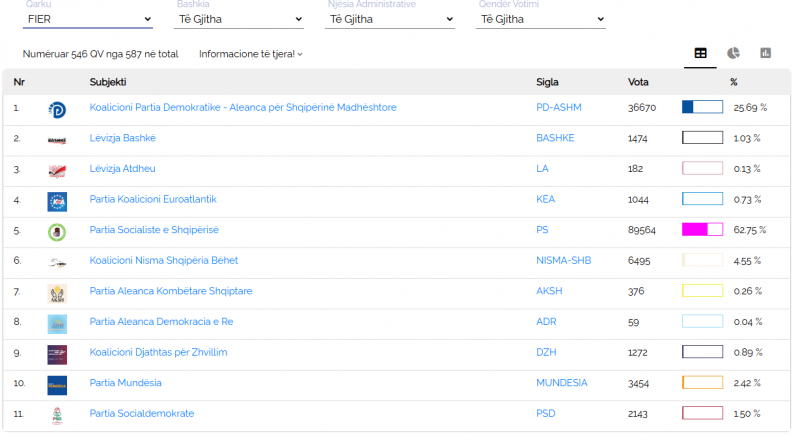Viewport: 800px width, 435px height.
Task: Click the Subjekti column header
Action: point(108,82)
